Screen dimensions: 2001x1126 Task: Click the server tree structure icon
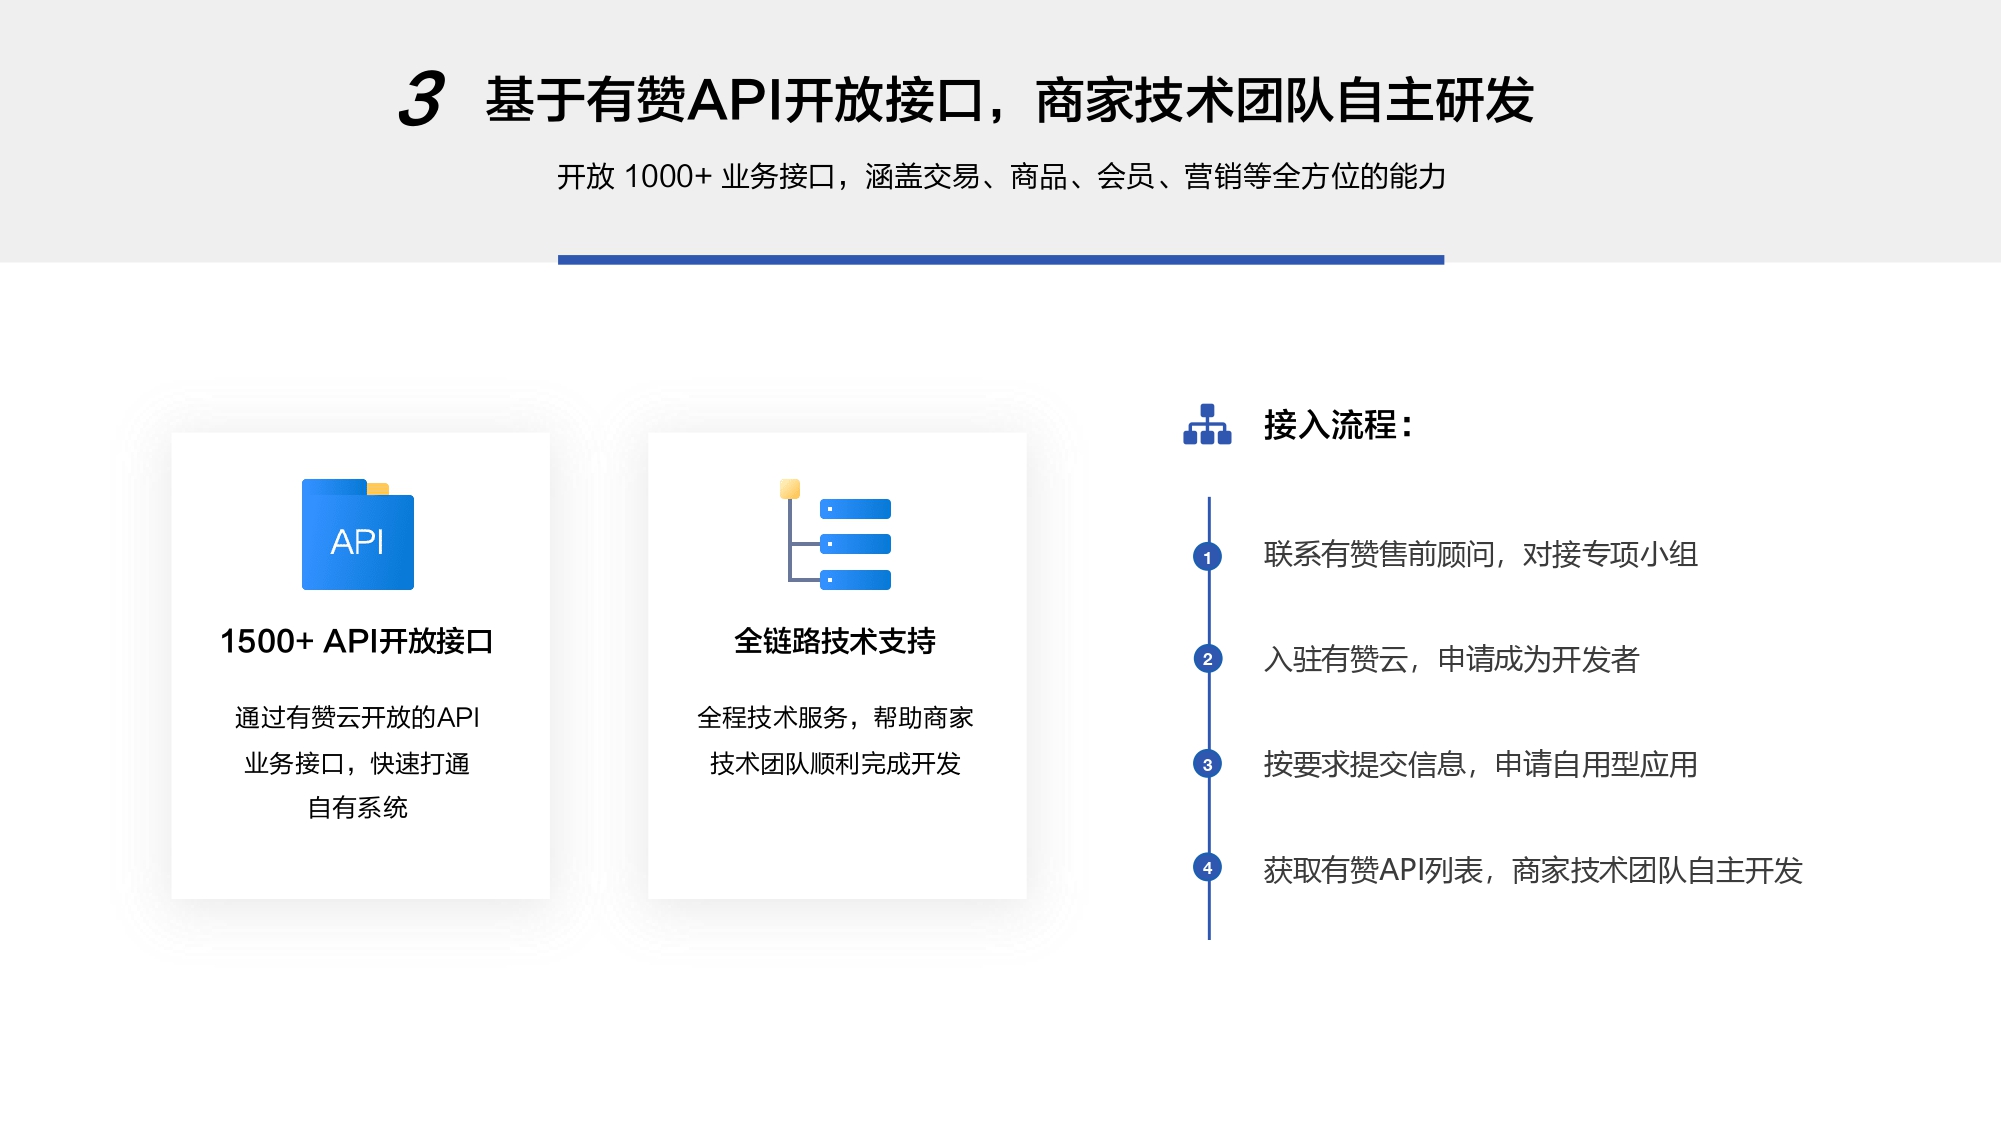[x=835, y=534]
